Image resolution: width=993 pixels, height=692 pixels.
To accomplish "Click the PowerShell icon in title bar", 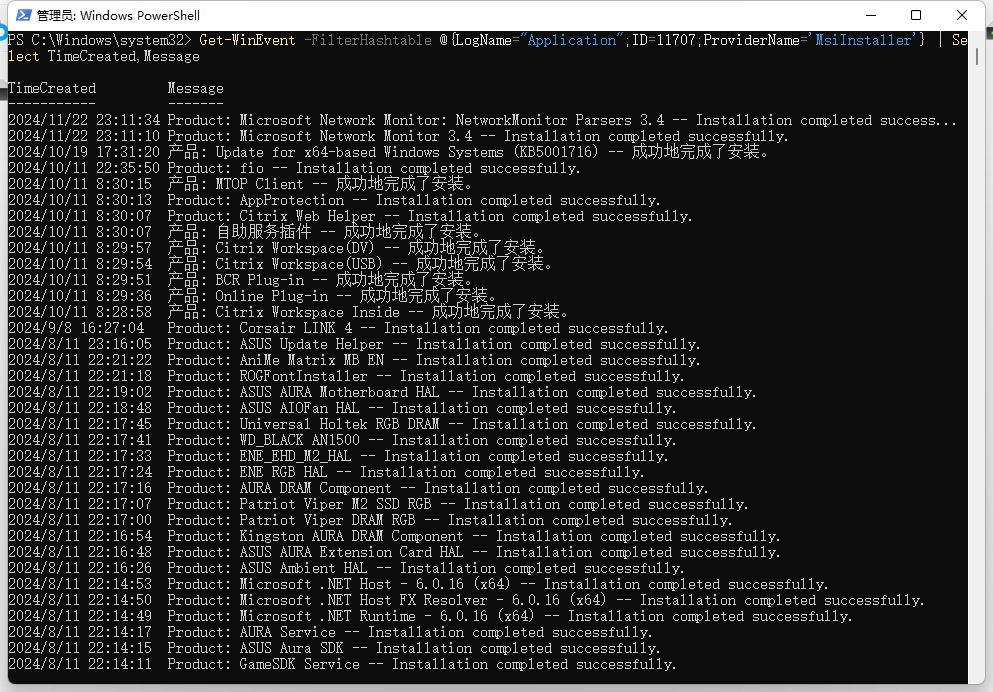I will 22,15.
